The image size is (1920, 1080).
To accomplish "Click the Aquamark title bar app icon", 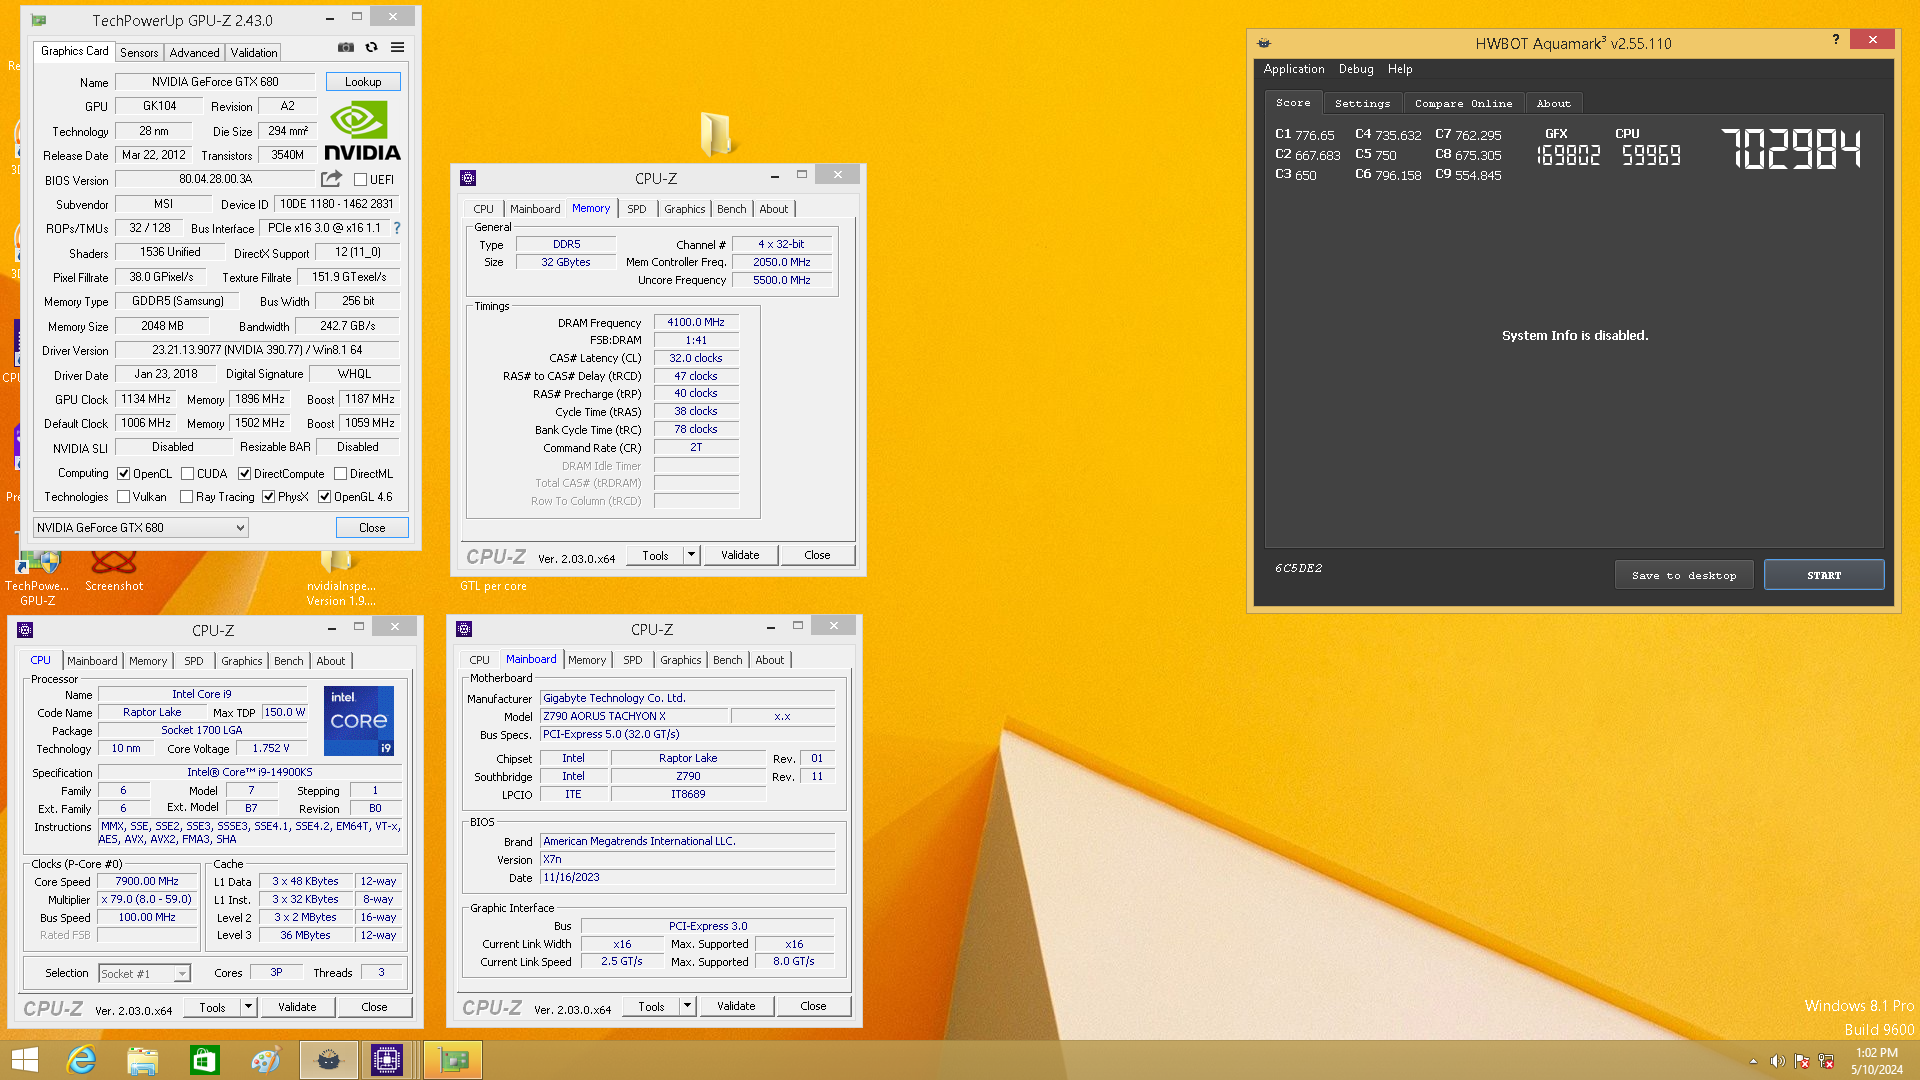I will point(1264,43).
